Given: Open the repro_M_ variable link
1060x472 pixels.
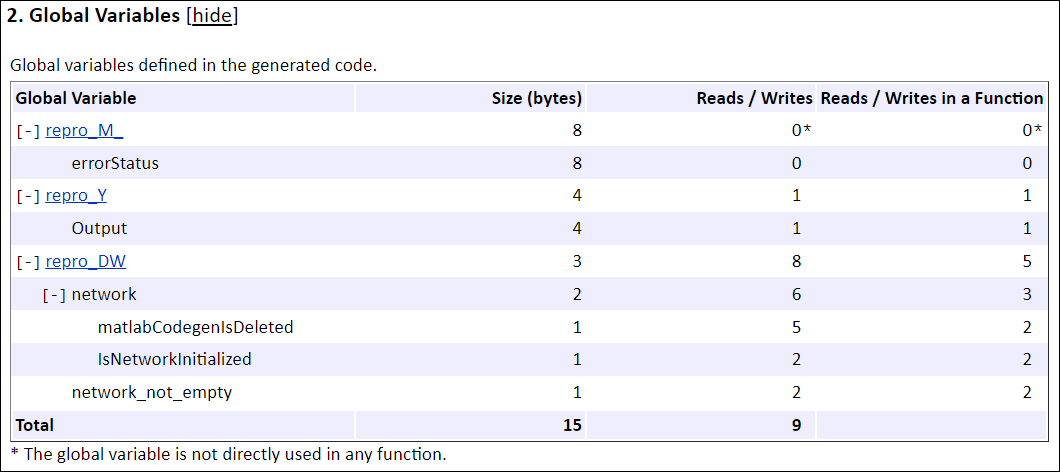Looking at the screenshot, I should point(84,130).
